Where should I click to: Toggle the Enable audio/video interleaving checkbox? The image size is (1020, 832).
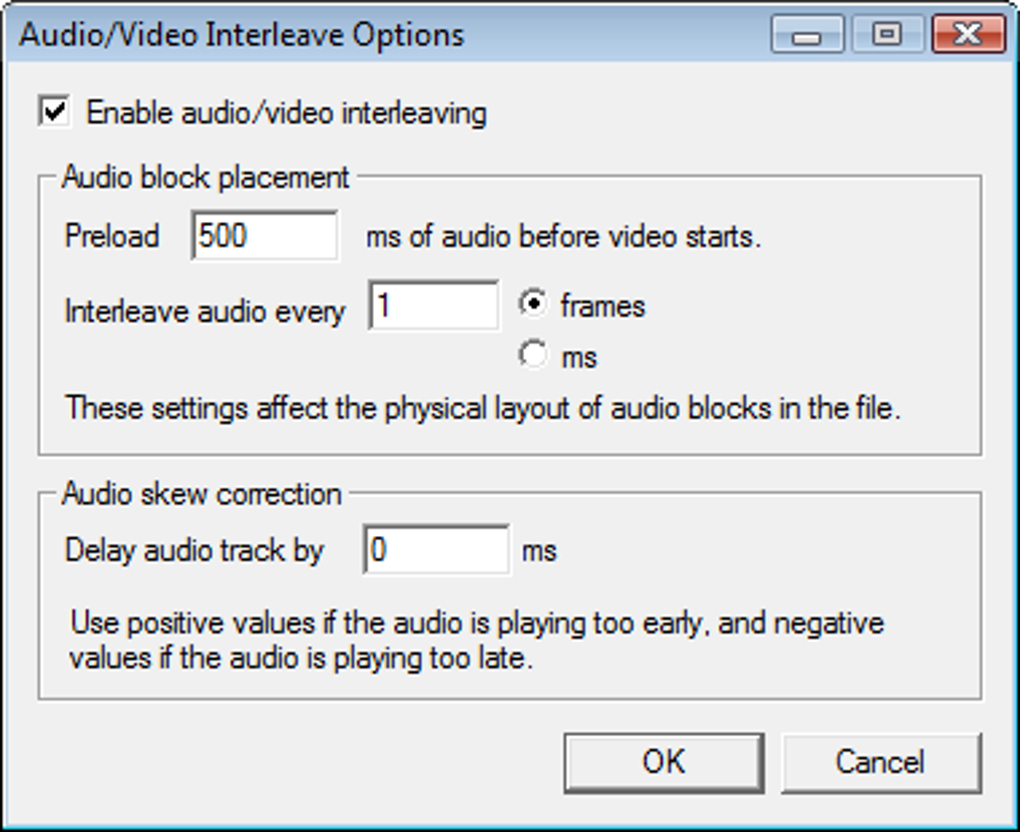tap(55, 111)
